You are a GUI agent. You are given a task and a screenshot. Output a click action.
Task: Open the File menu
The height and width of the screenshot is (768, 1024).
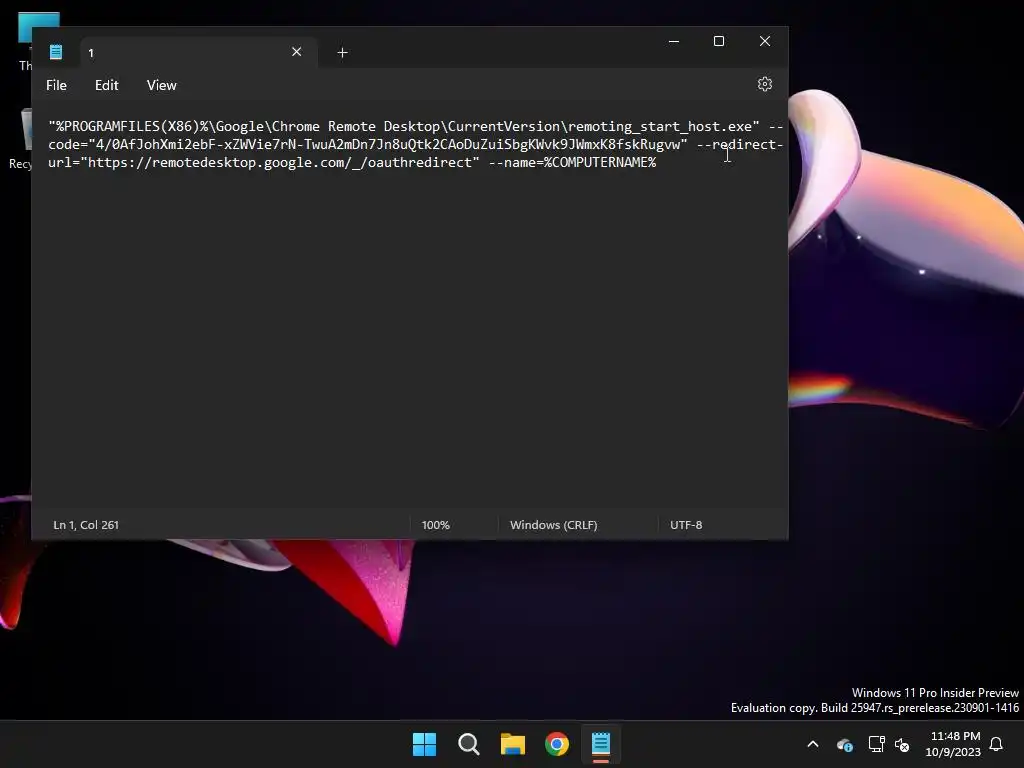click(x=56, y=86)
